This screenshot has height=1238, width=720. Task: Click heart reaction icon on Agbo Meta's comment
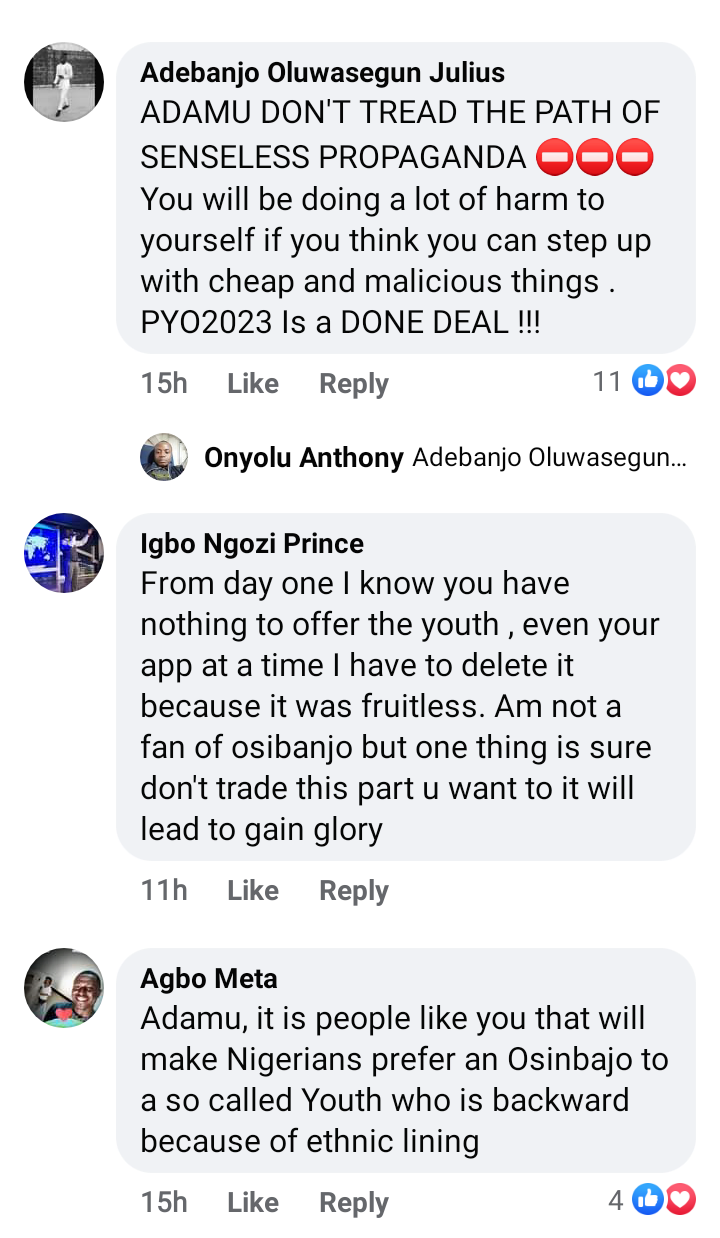(x=680, y=1199)
